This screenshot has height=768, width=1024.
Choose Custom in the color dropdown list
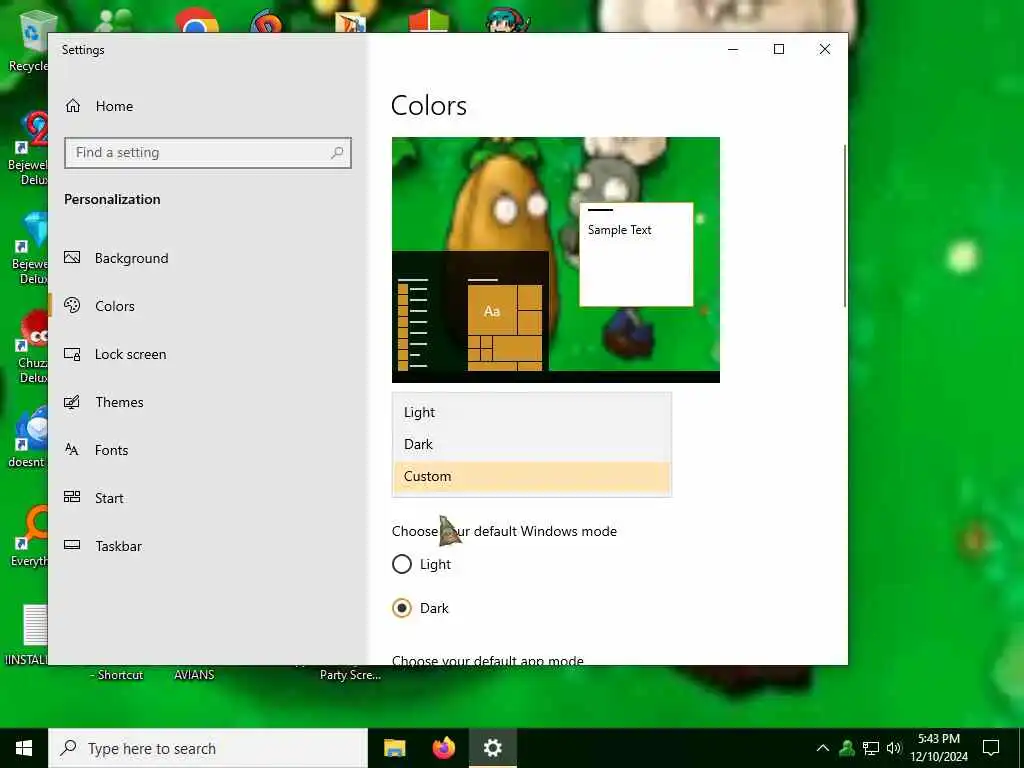pos(532,476)
